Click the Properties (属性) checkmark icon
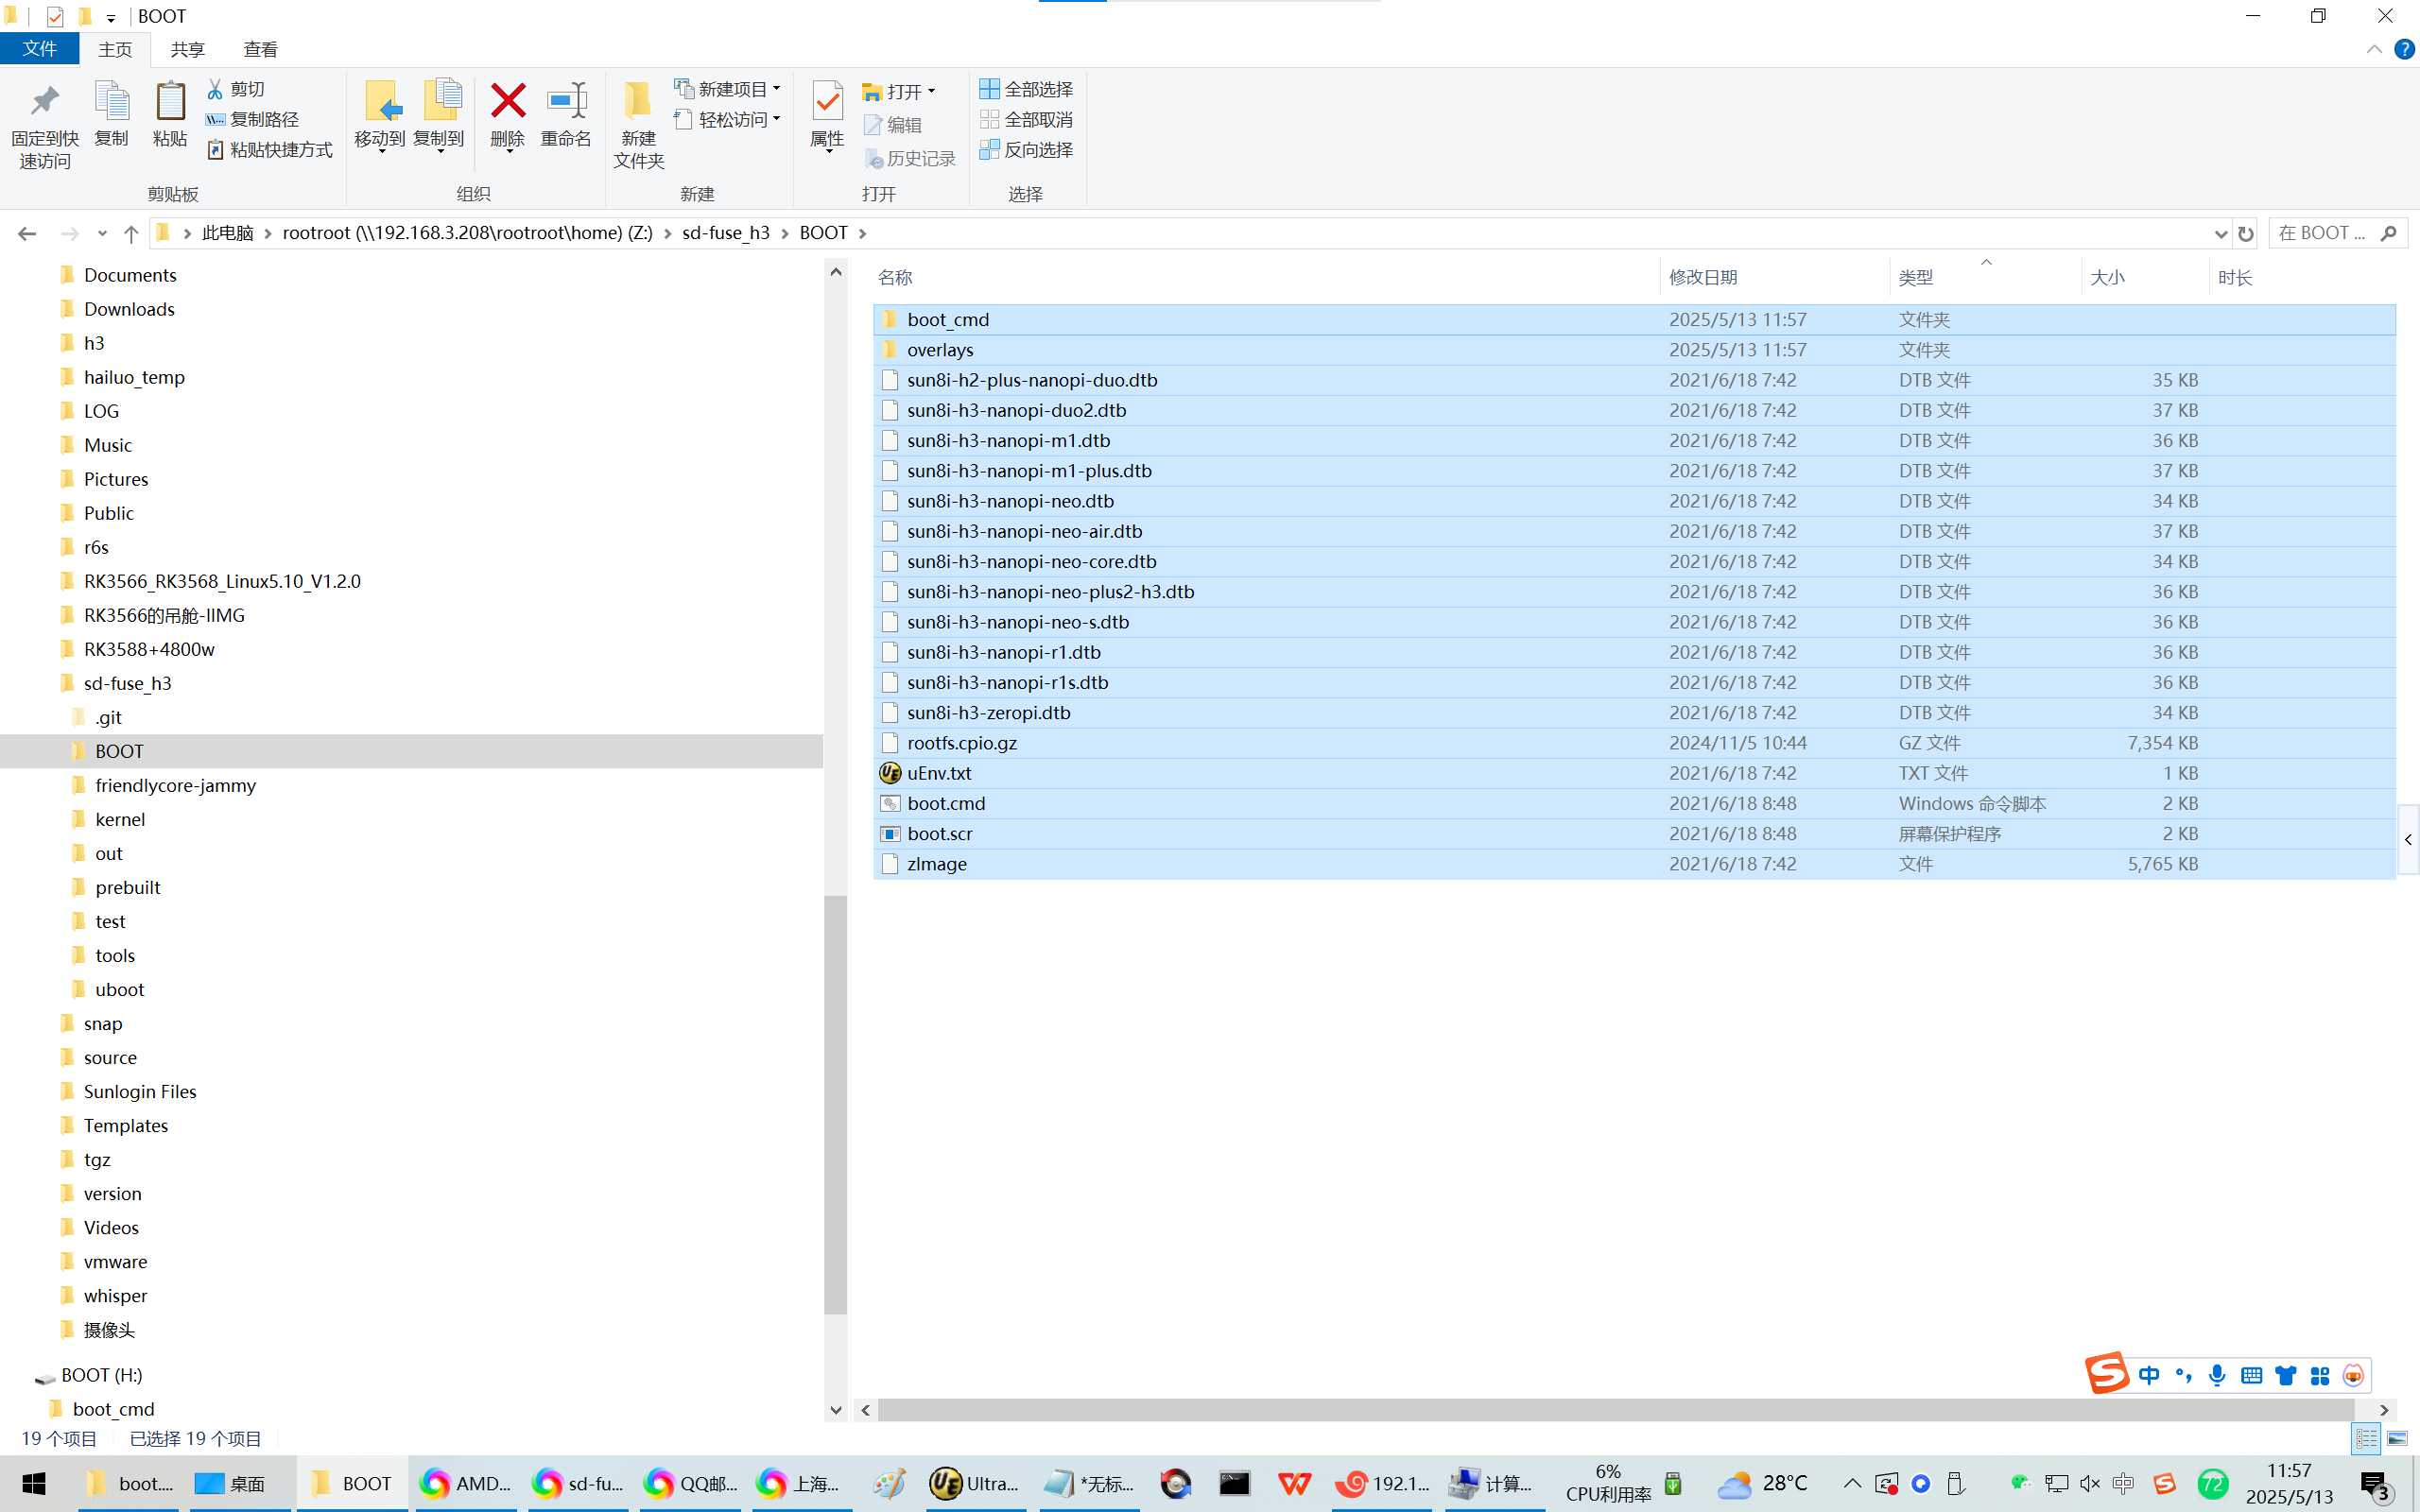This screenshot has height=1512, width=2420. pos(827,102)
